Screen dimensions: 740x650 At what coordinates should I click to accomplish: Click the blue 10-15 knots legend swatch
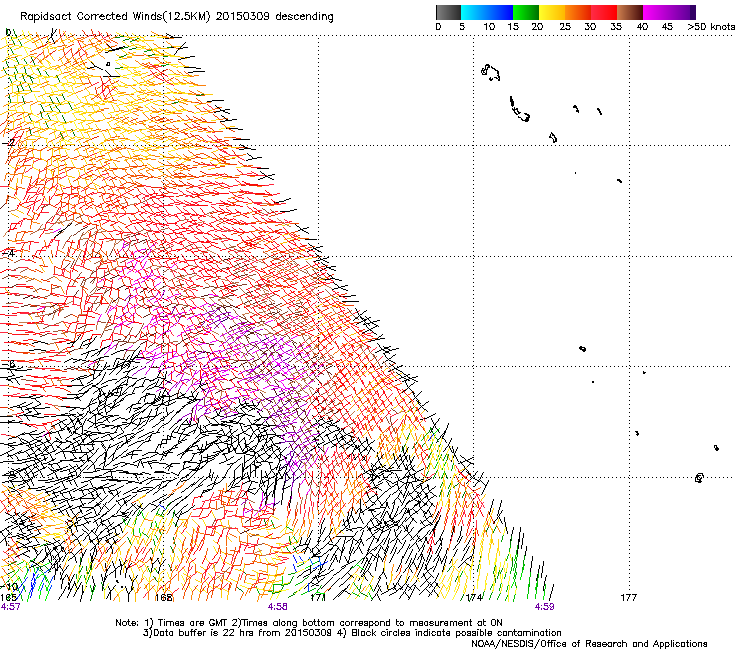(x=500, y=12)
